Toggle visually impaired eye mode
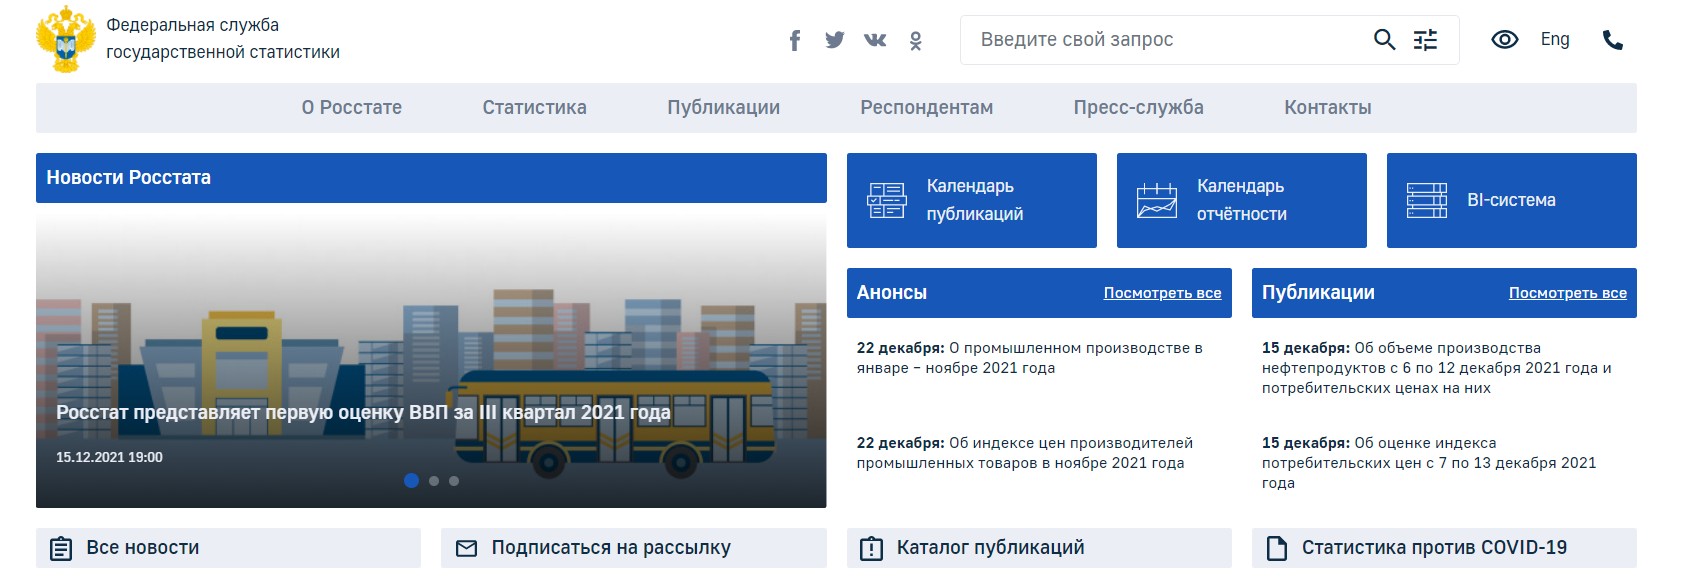Image resolution: width=1696 pixels, height=579 pixels. 1504,40
